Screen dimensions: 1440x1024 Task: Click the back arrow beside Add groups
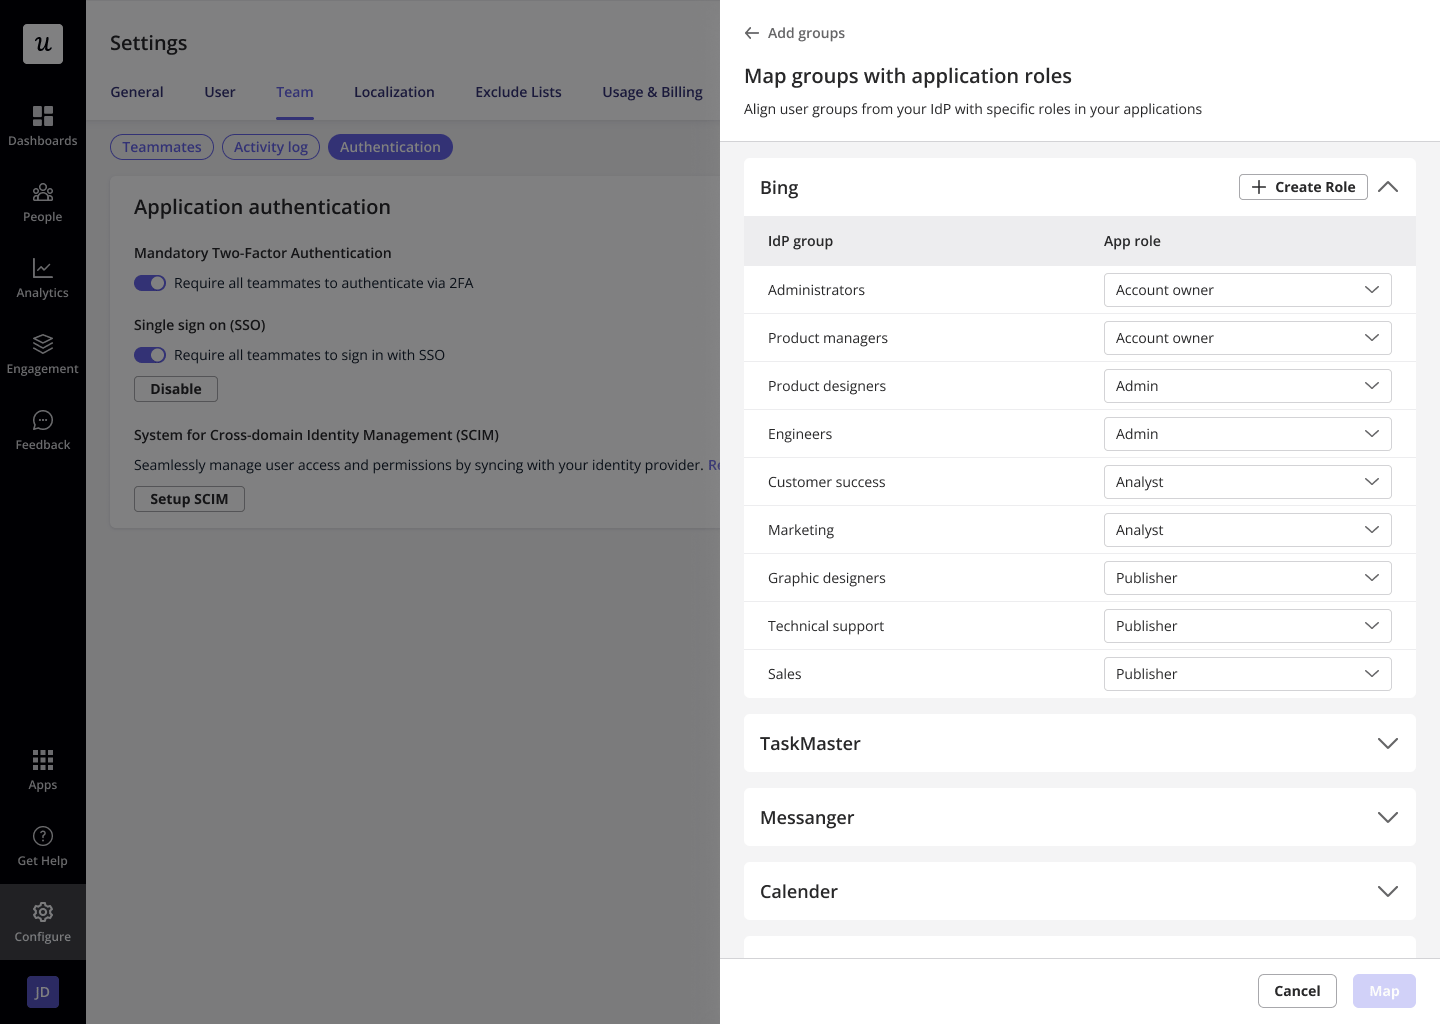pos(752,33)
